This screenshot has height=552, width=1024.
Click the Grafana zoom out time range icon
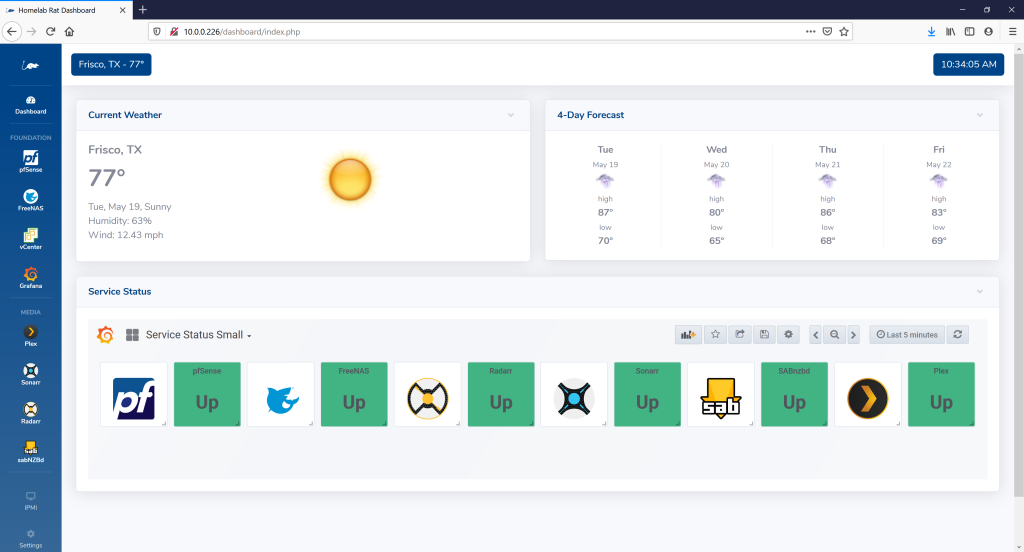pos(835,334)
